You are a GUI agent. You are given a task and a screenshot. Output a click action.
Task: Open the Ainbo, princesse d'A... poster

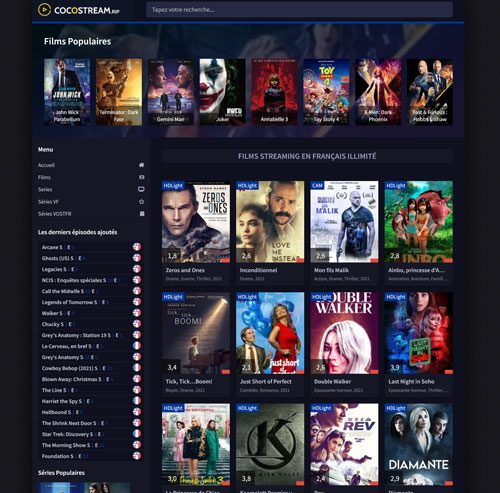(x=419, y=222)
